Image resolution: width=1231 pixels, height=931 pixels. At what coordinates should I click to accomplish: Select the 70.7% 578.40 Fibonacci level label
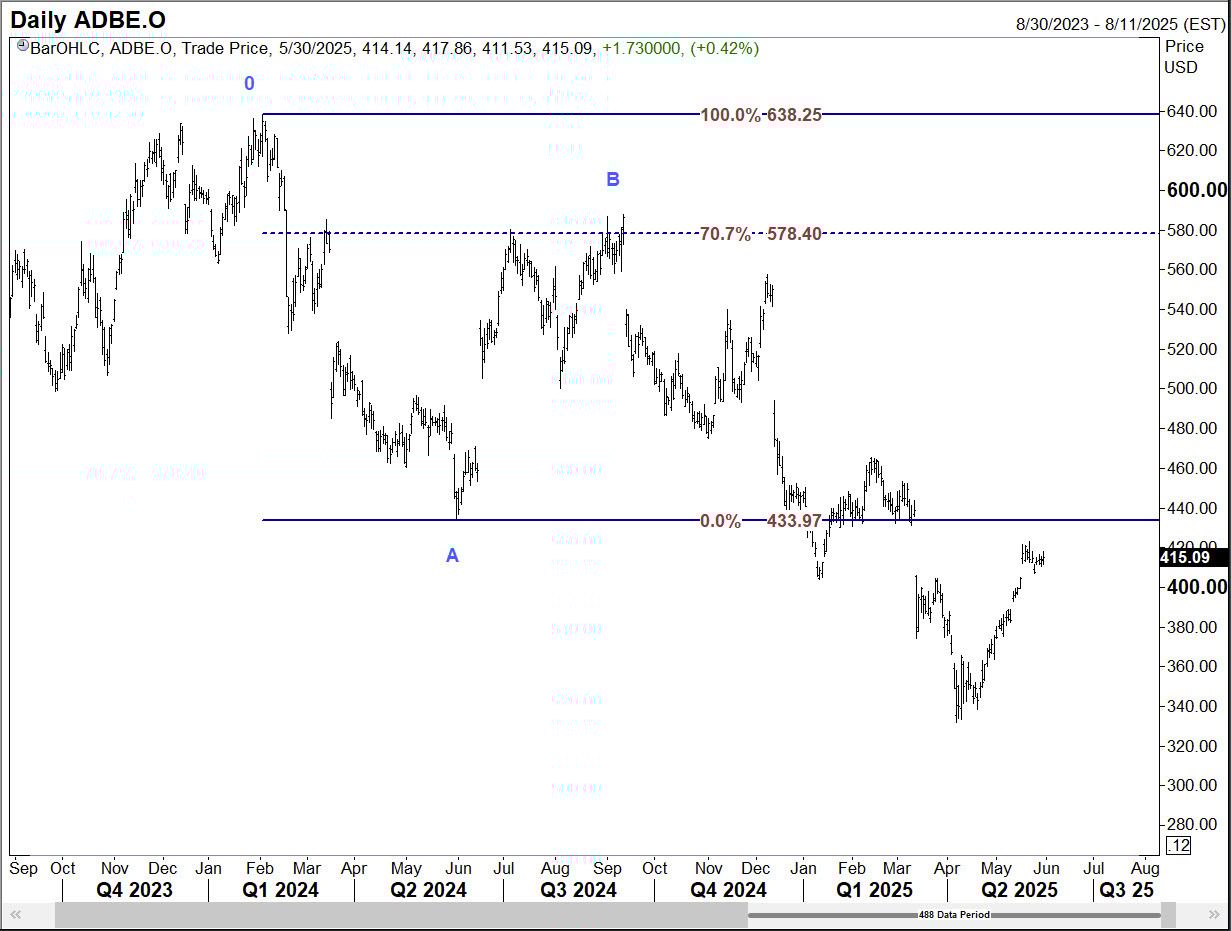[761, 234]
